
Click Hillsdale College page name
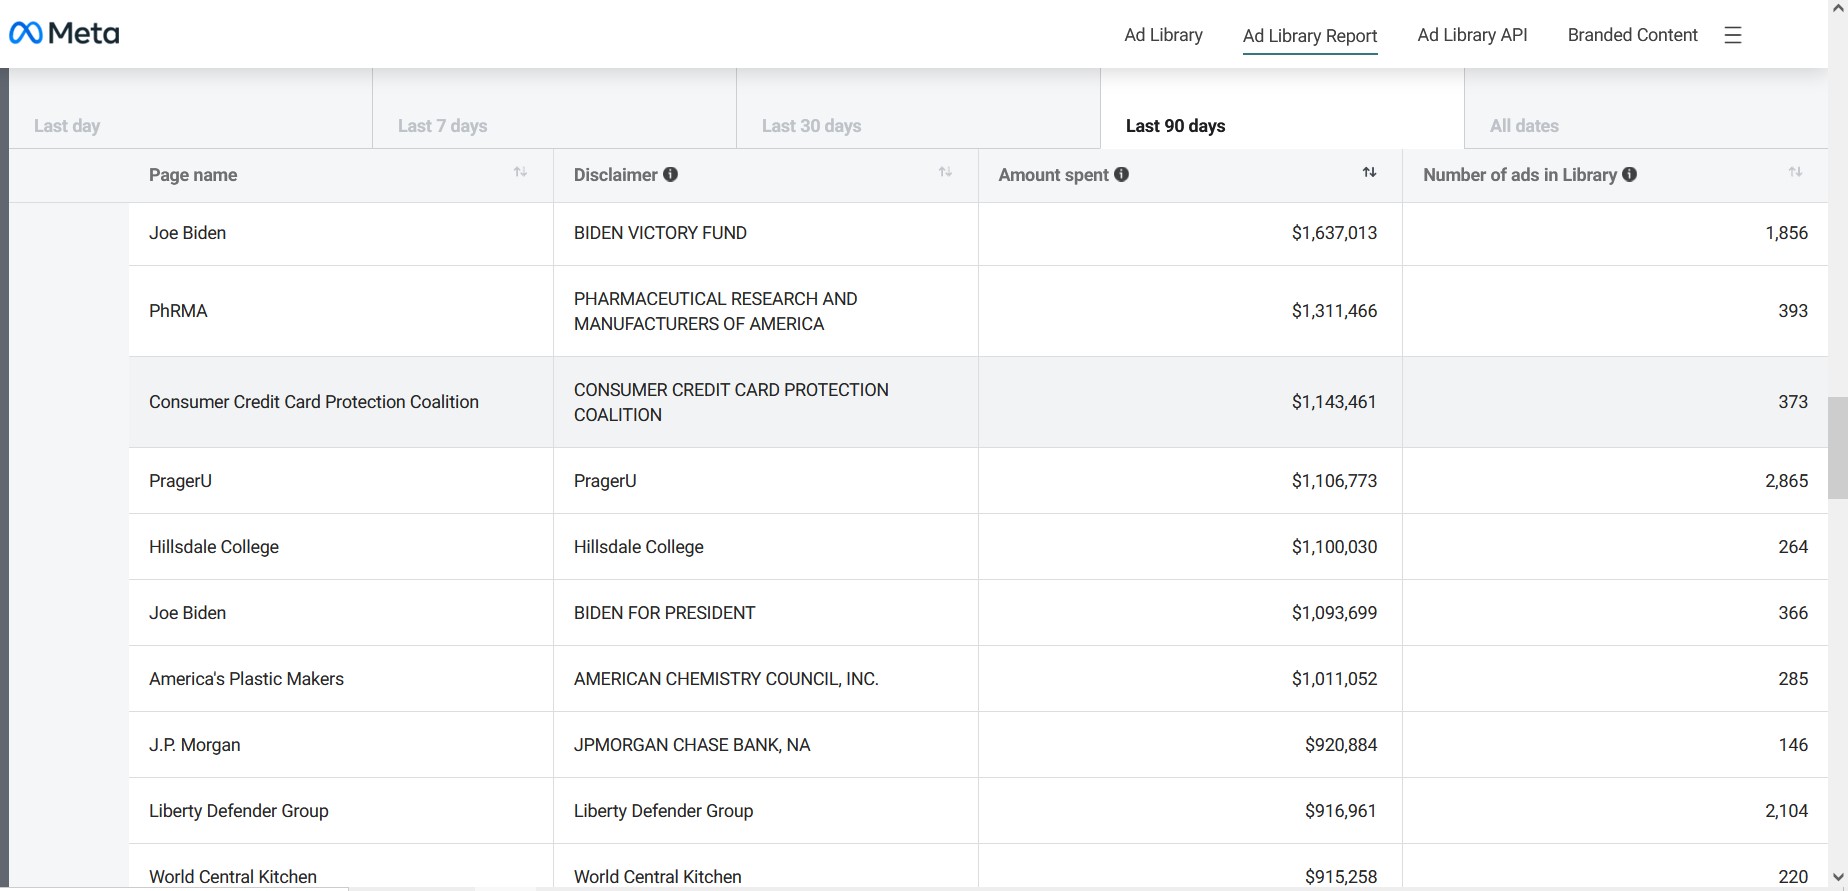click(214, 547)
